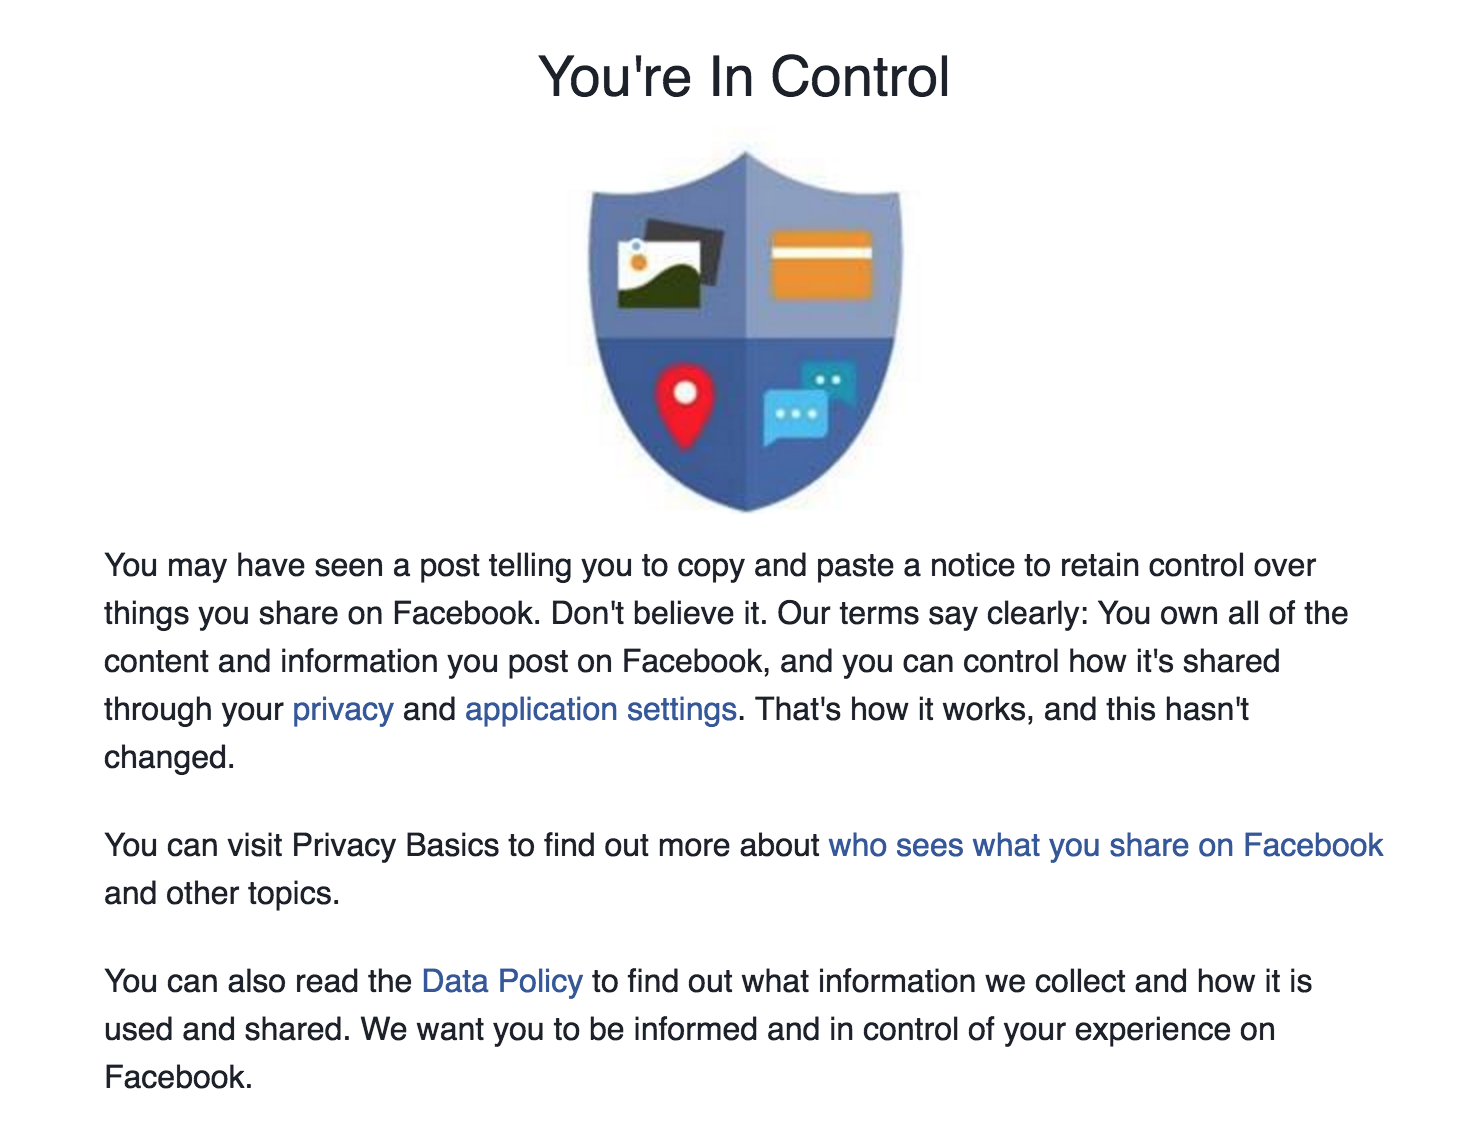Click the white dot inside location pin
Viewport: 1468px width, 1126px height.
(x=685, y=393)
